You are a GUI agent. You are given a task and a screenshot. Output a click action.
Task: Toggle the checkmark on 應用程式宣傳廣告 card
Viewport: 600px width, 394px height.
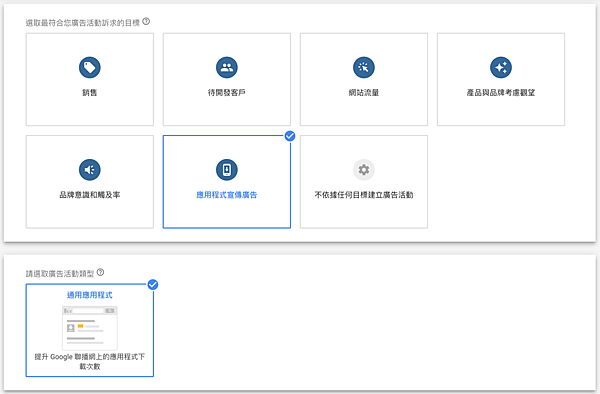coord(290,136)
